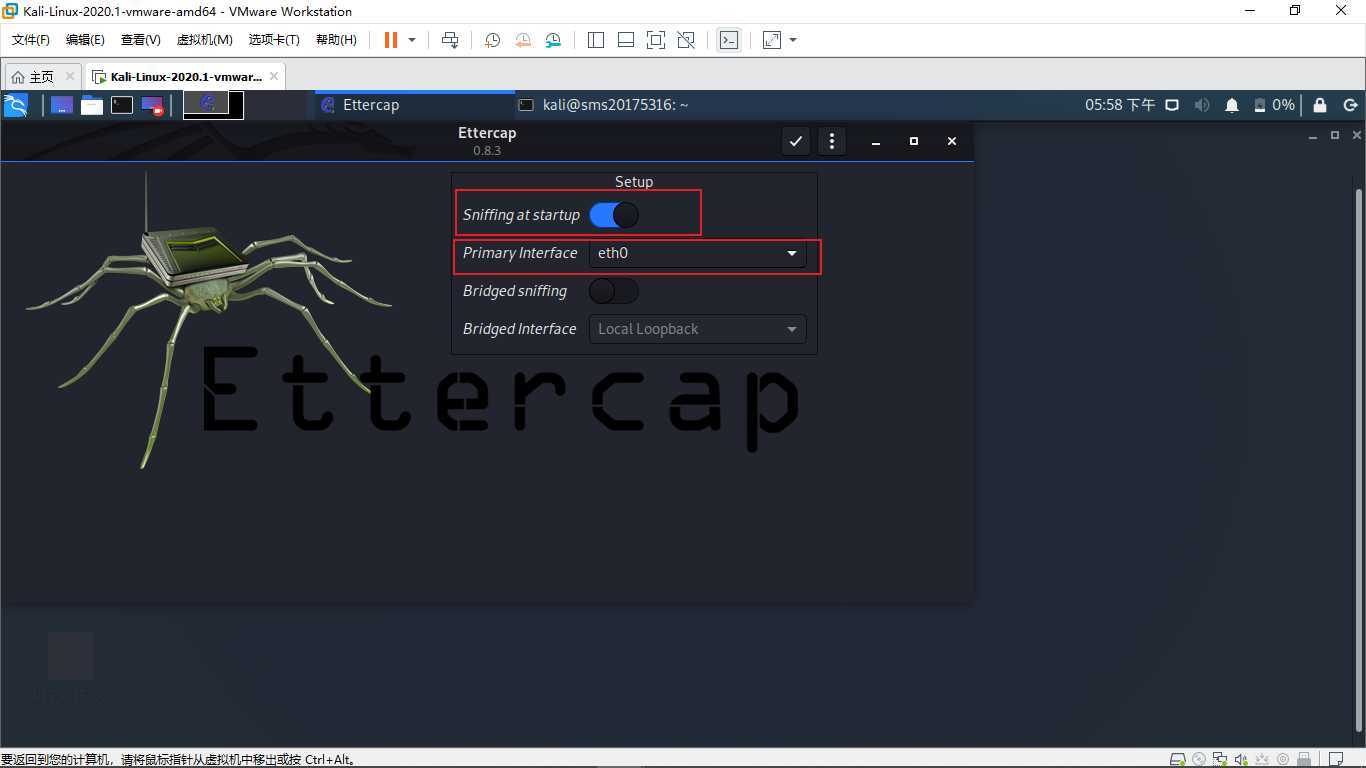Image resolution: width=1366 pixels, height=768 pixels.
Task: Switch to the Ettercap taskbar window button
Action: click(x=415, y=105)
